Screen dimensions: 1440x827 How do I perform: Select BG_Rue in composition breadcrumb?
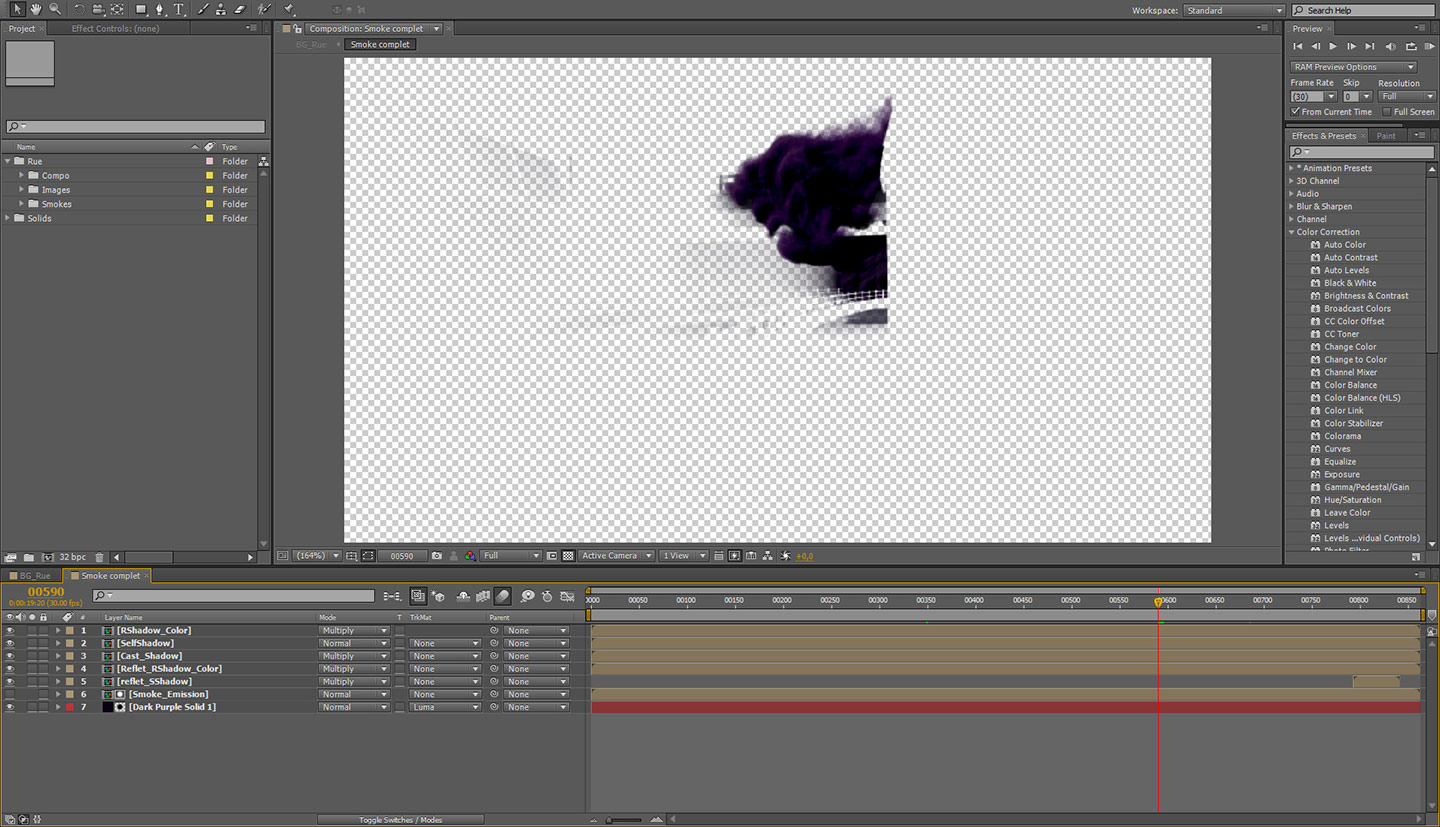click(311, 45)
